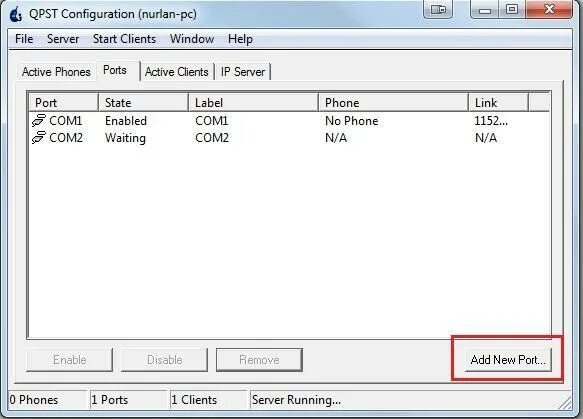Minimize the QPST Configuration window
This screenshot has width=583, height=419.
pos(484,9)
